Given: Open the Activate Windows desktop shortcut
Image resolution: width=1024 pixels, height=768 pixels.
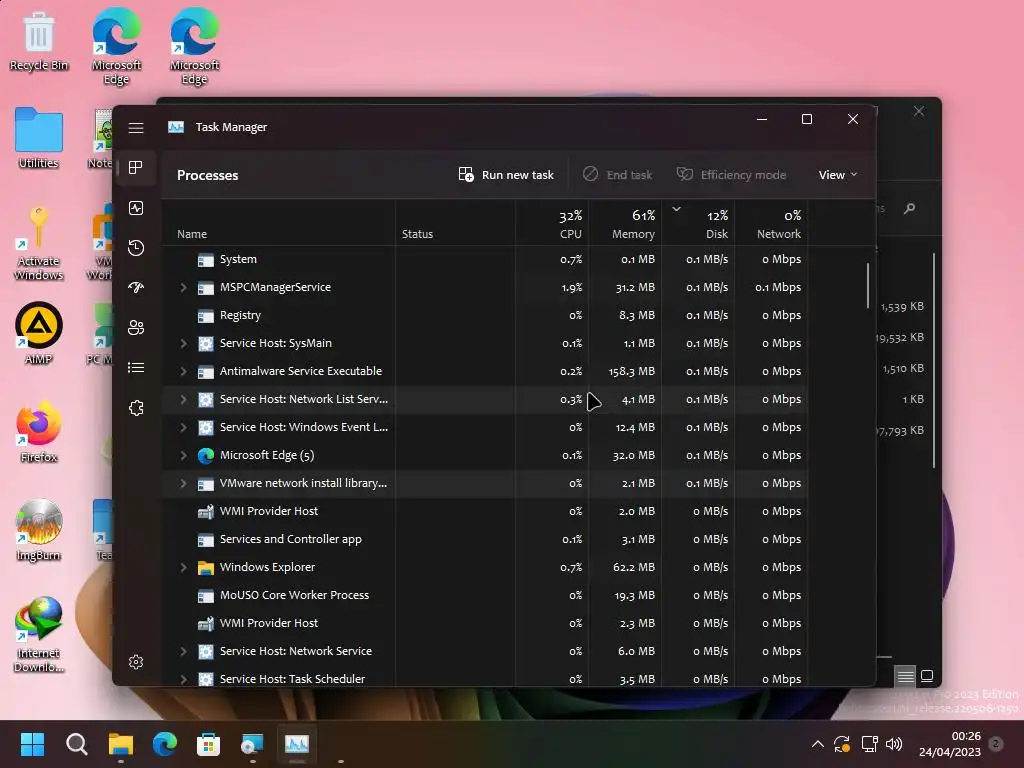Looking at the screenshot, I should pyautogui.click(x=39, y=242).
